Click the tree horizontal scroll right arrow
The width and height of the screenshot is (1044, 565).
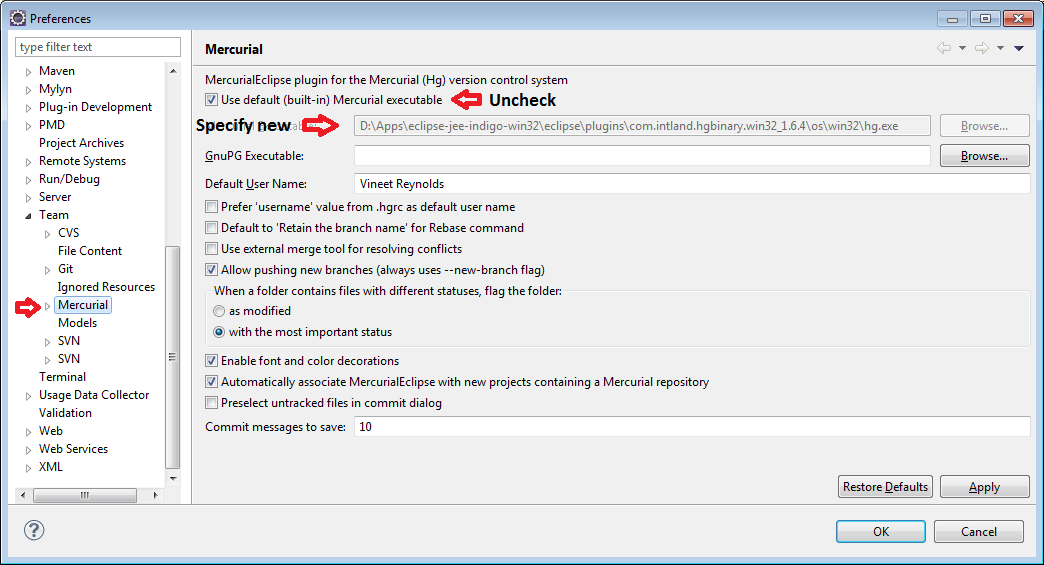tap(155, 495)
